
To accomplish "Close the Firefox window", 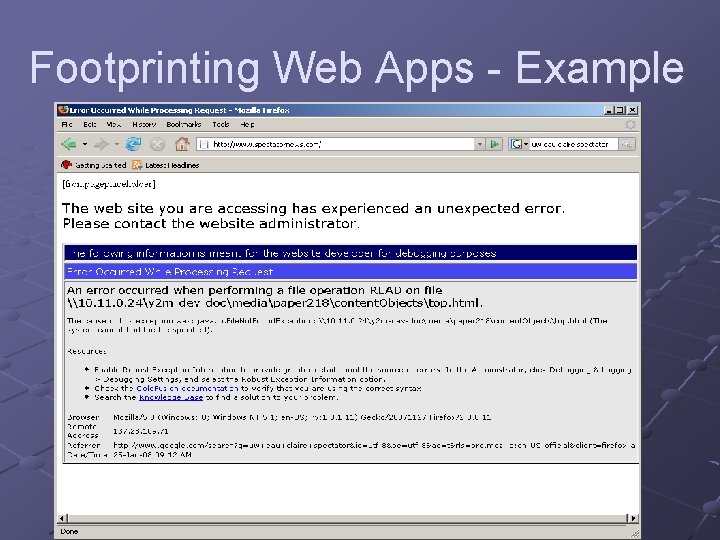I will [632, 110].
